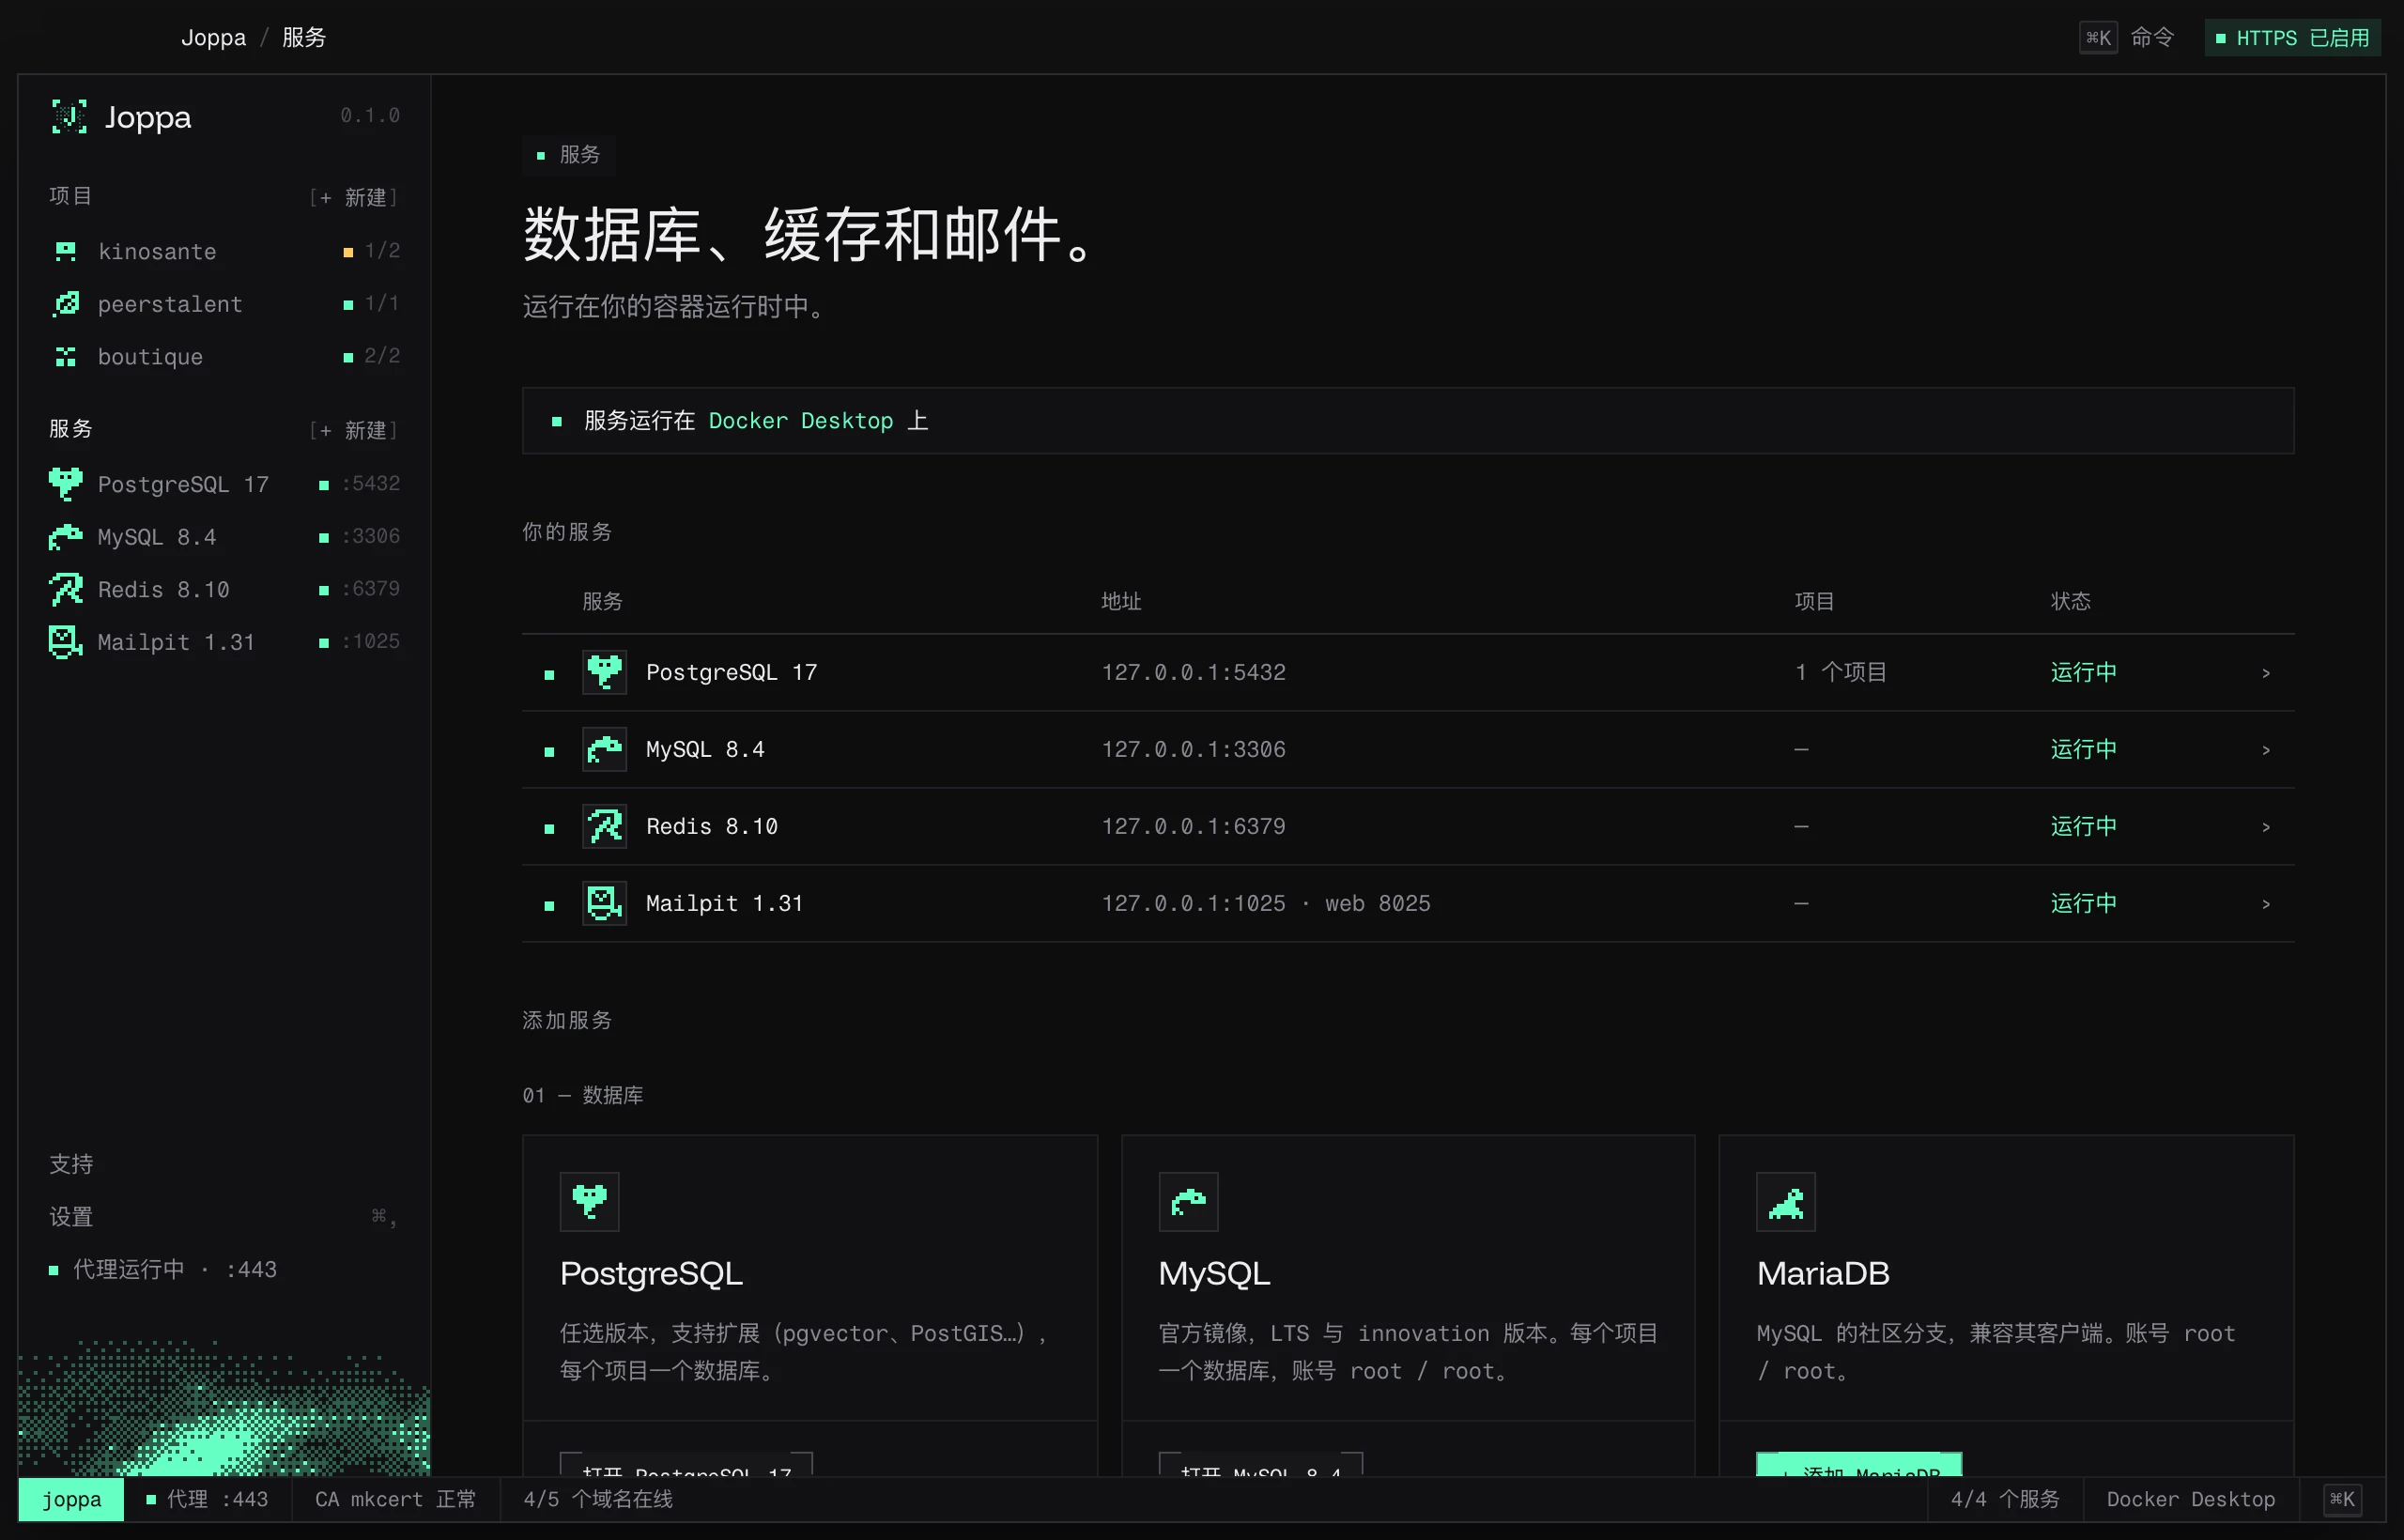Select PostgreSQL 17 elephant icon in sidebar

coord(66,484)
